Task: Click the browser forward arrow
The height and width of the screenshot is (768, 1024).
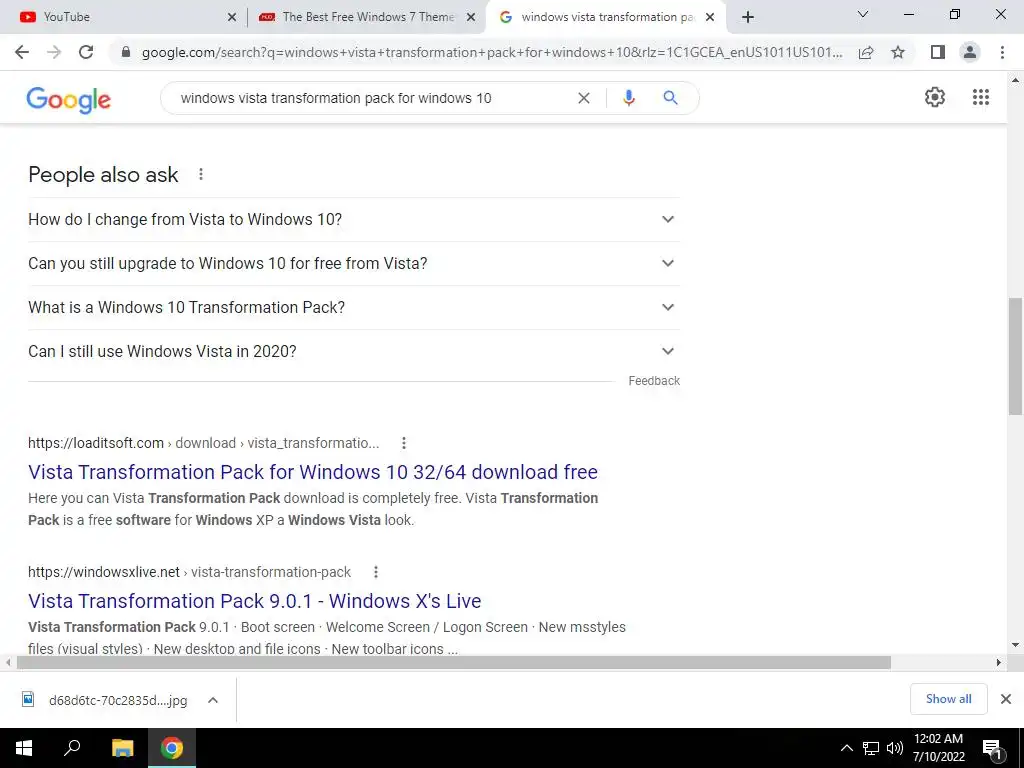Action: (54, 52)
